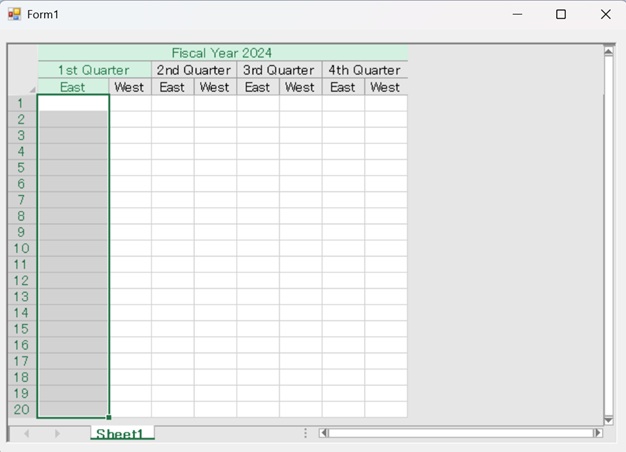Close the Form1 window
Viewport: 626px width, 452px height.
[606, 14]
